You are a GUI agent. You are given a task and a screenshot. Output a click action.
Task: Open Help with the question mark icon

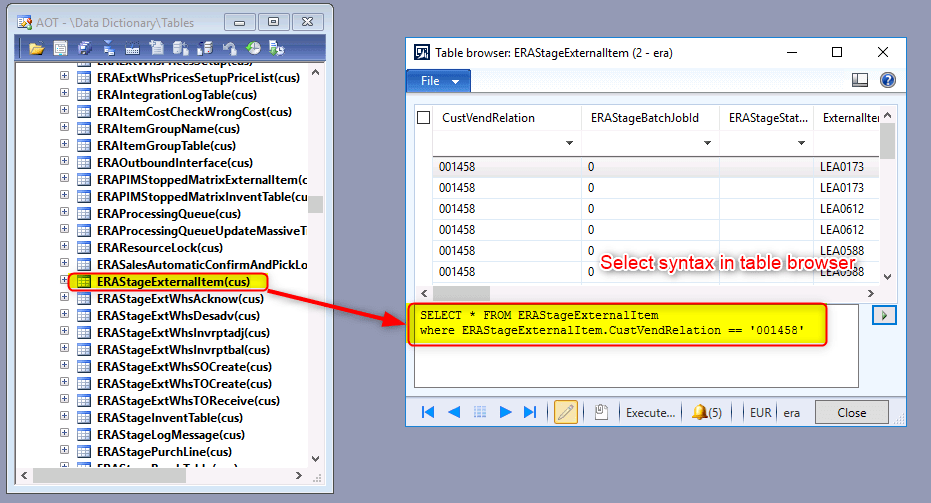pyautogui.click(x=886, y=81)
